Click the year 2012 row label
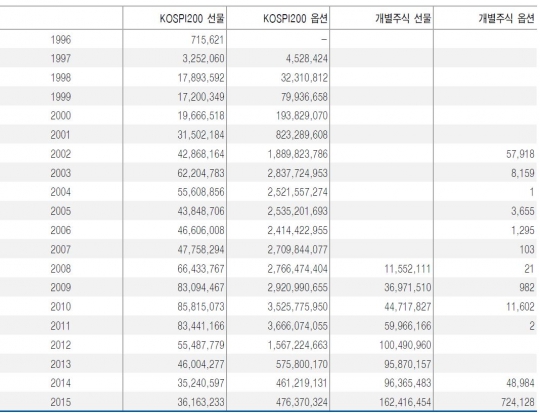This screenshot has height=413, width=540. click(x=61, y=345)
